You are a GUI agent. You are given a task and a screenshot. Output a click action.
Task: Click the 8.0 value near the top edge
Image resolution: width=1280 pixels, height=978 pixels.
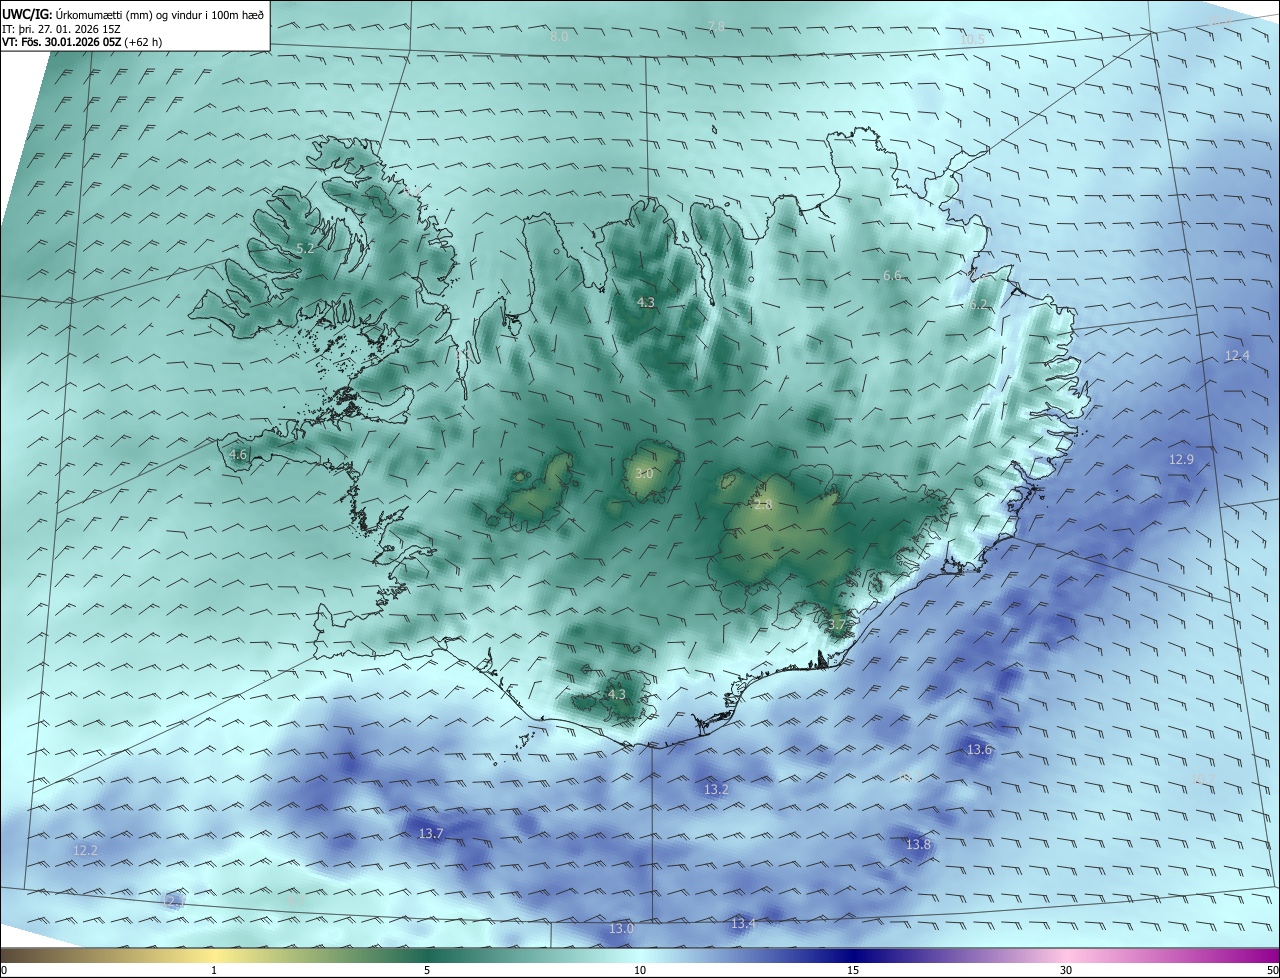[559, 36]
